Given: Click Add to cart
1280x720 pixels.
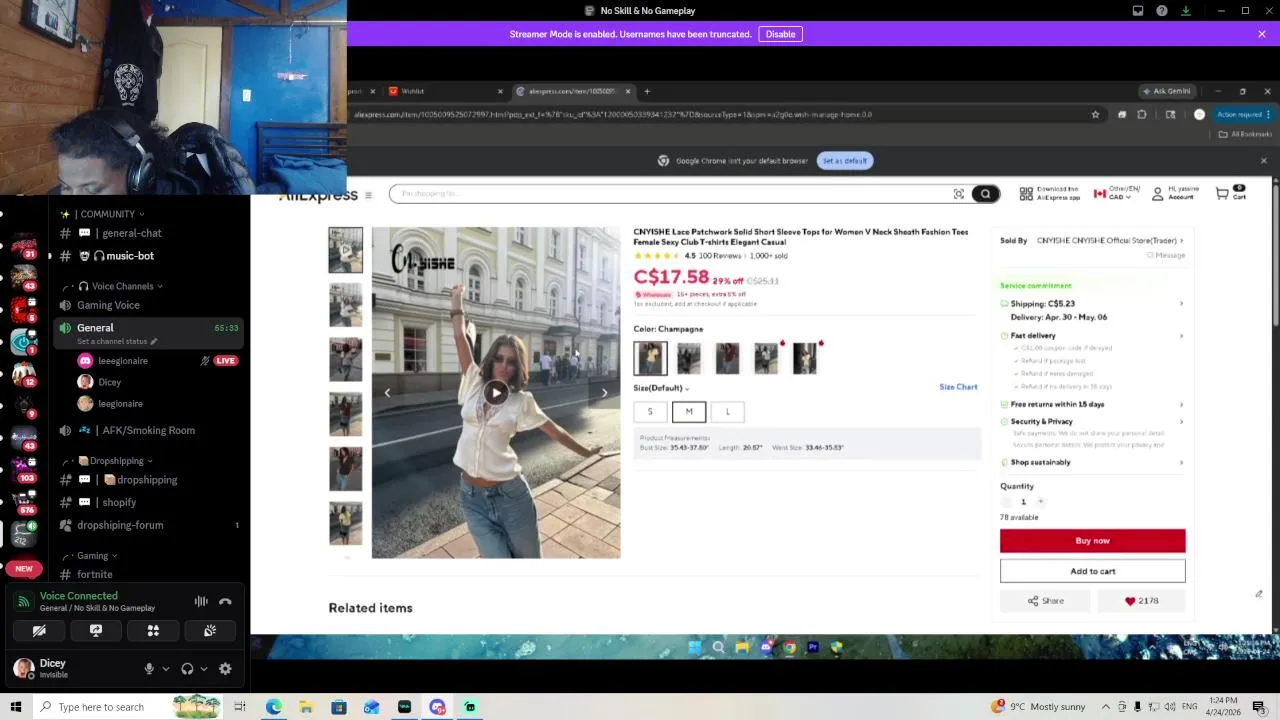Looking at the screenshot, I should pyautogui.click(x=1092, y=571).
